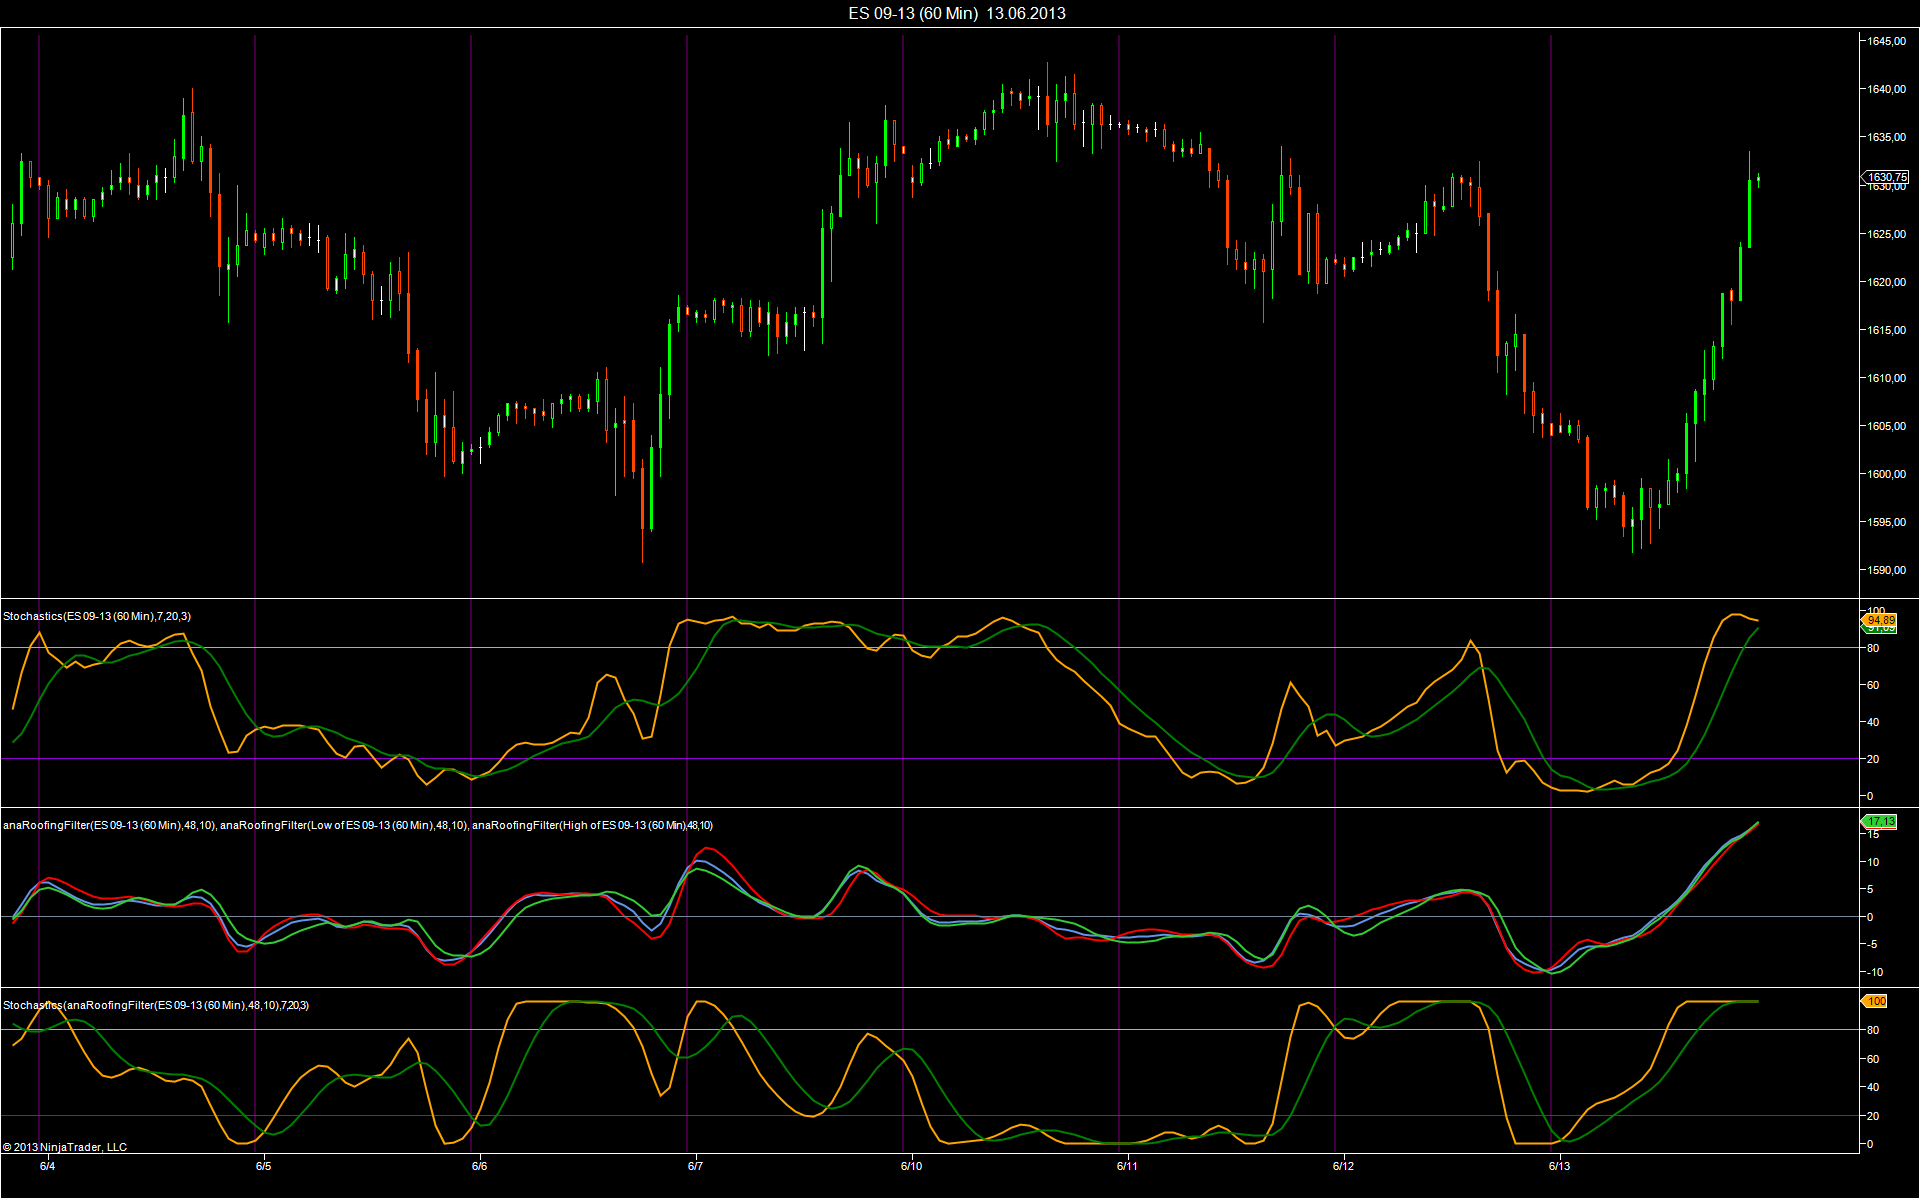
Task: Click the 40 level on the price Stochastics axis
Action: coord(1873,722)
